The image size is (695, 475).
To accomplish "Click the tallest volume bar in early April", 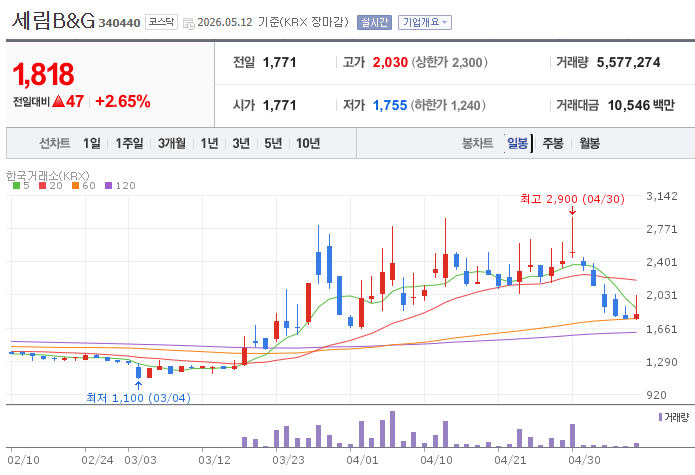I will tap(392, 429).
